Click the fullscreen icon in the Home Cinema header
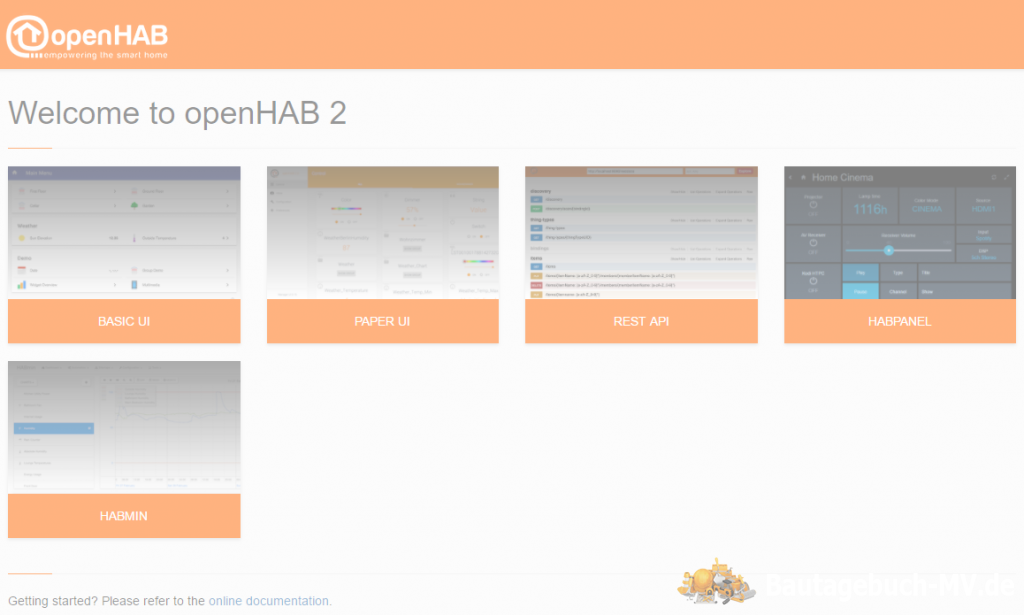 tap(1005, 177)
